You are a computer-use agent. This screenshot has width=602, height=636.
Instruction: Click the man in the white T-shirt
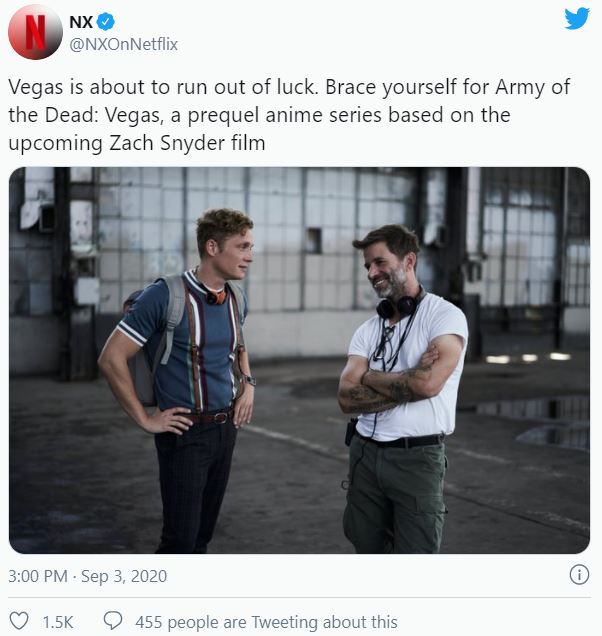pos(402,389)
